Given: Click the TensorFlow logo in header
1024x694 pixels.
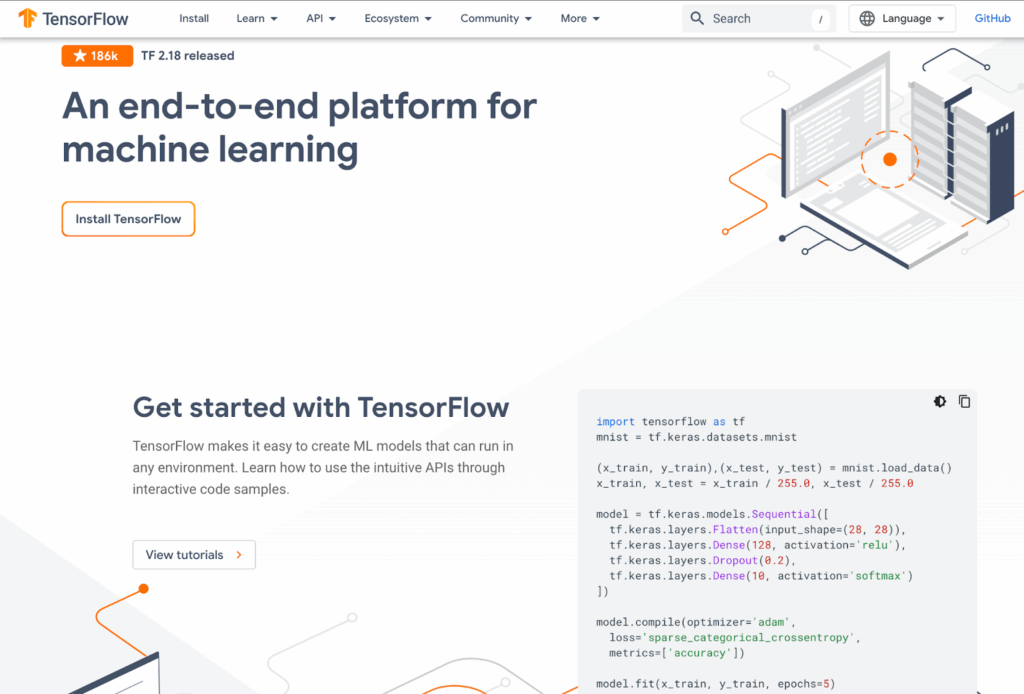Looking at the screenshot, I should tap(73, 18).
